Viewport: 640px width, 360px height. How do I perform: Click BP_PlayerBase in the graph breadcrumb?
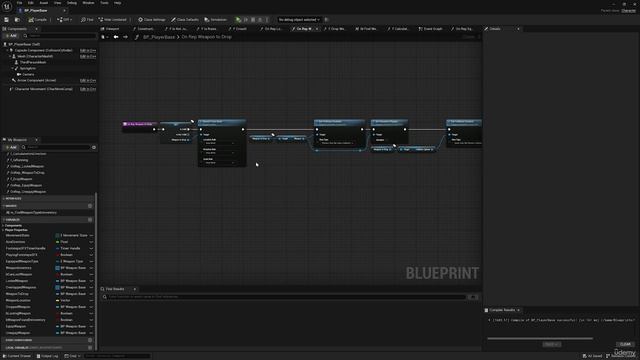click(159, 37)
